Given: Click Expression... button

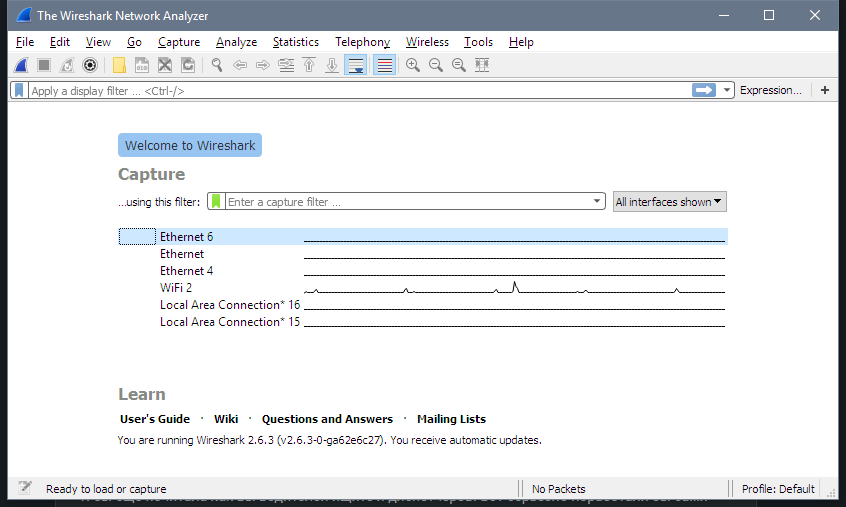Looking at the screenshot, I should [x=770, y=90].
